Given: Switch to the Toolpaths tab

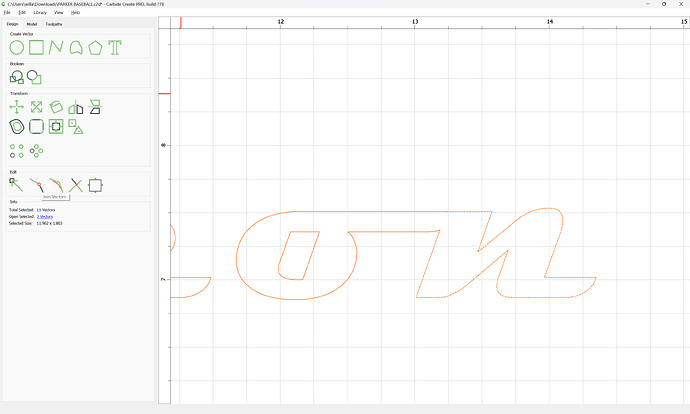Looking at the screenshot, I should pyautogui.click(x=54, y=24).
